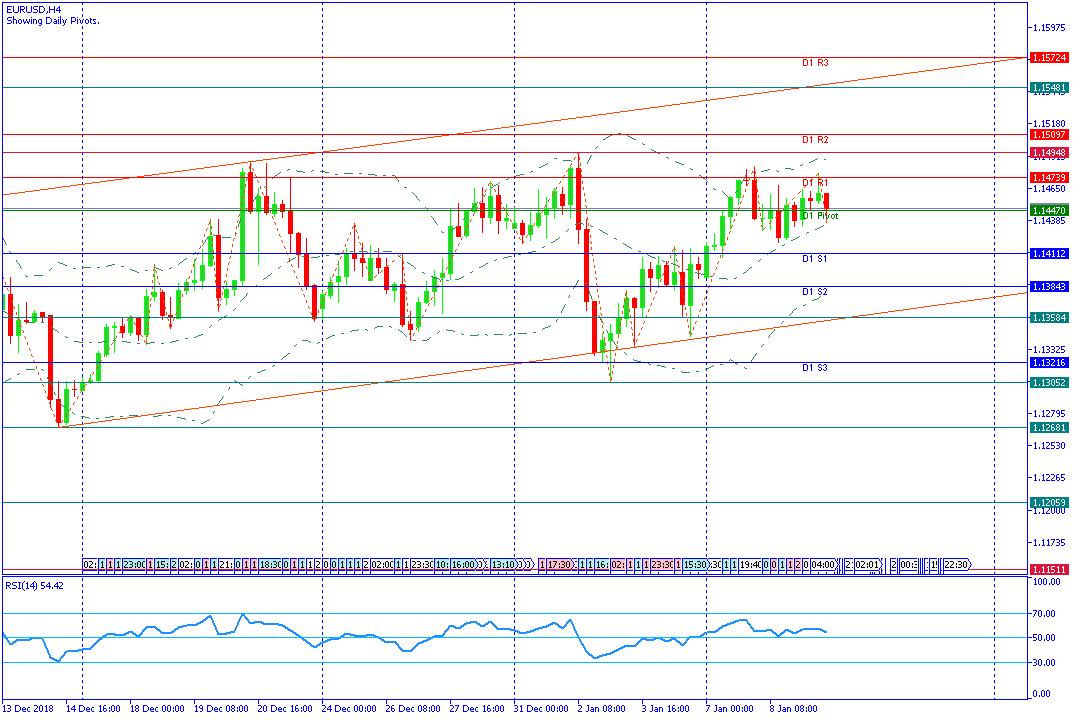Select the 1.13216 blue S3 price label
The height and width of the screenshot is (720, 1080).
[1049, 362]
